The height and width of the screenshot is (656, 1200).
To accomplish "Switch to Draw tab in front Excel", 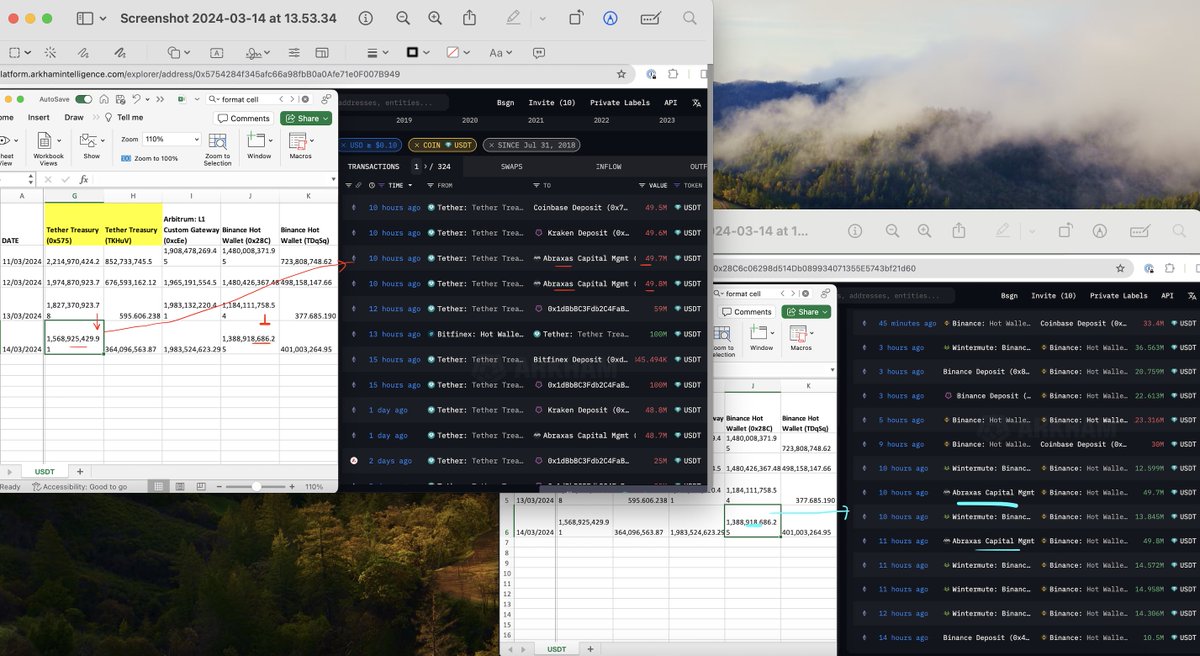I will click(x=74, y=117).
